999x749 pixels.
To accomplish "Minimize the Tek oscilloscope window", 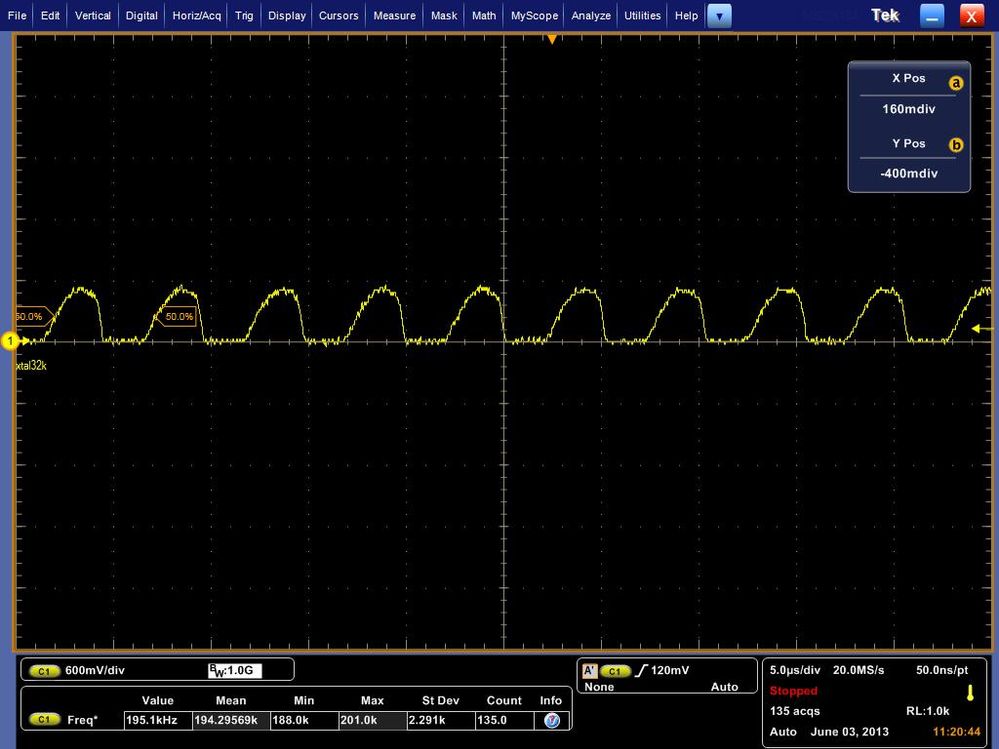I will (931, 17).
